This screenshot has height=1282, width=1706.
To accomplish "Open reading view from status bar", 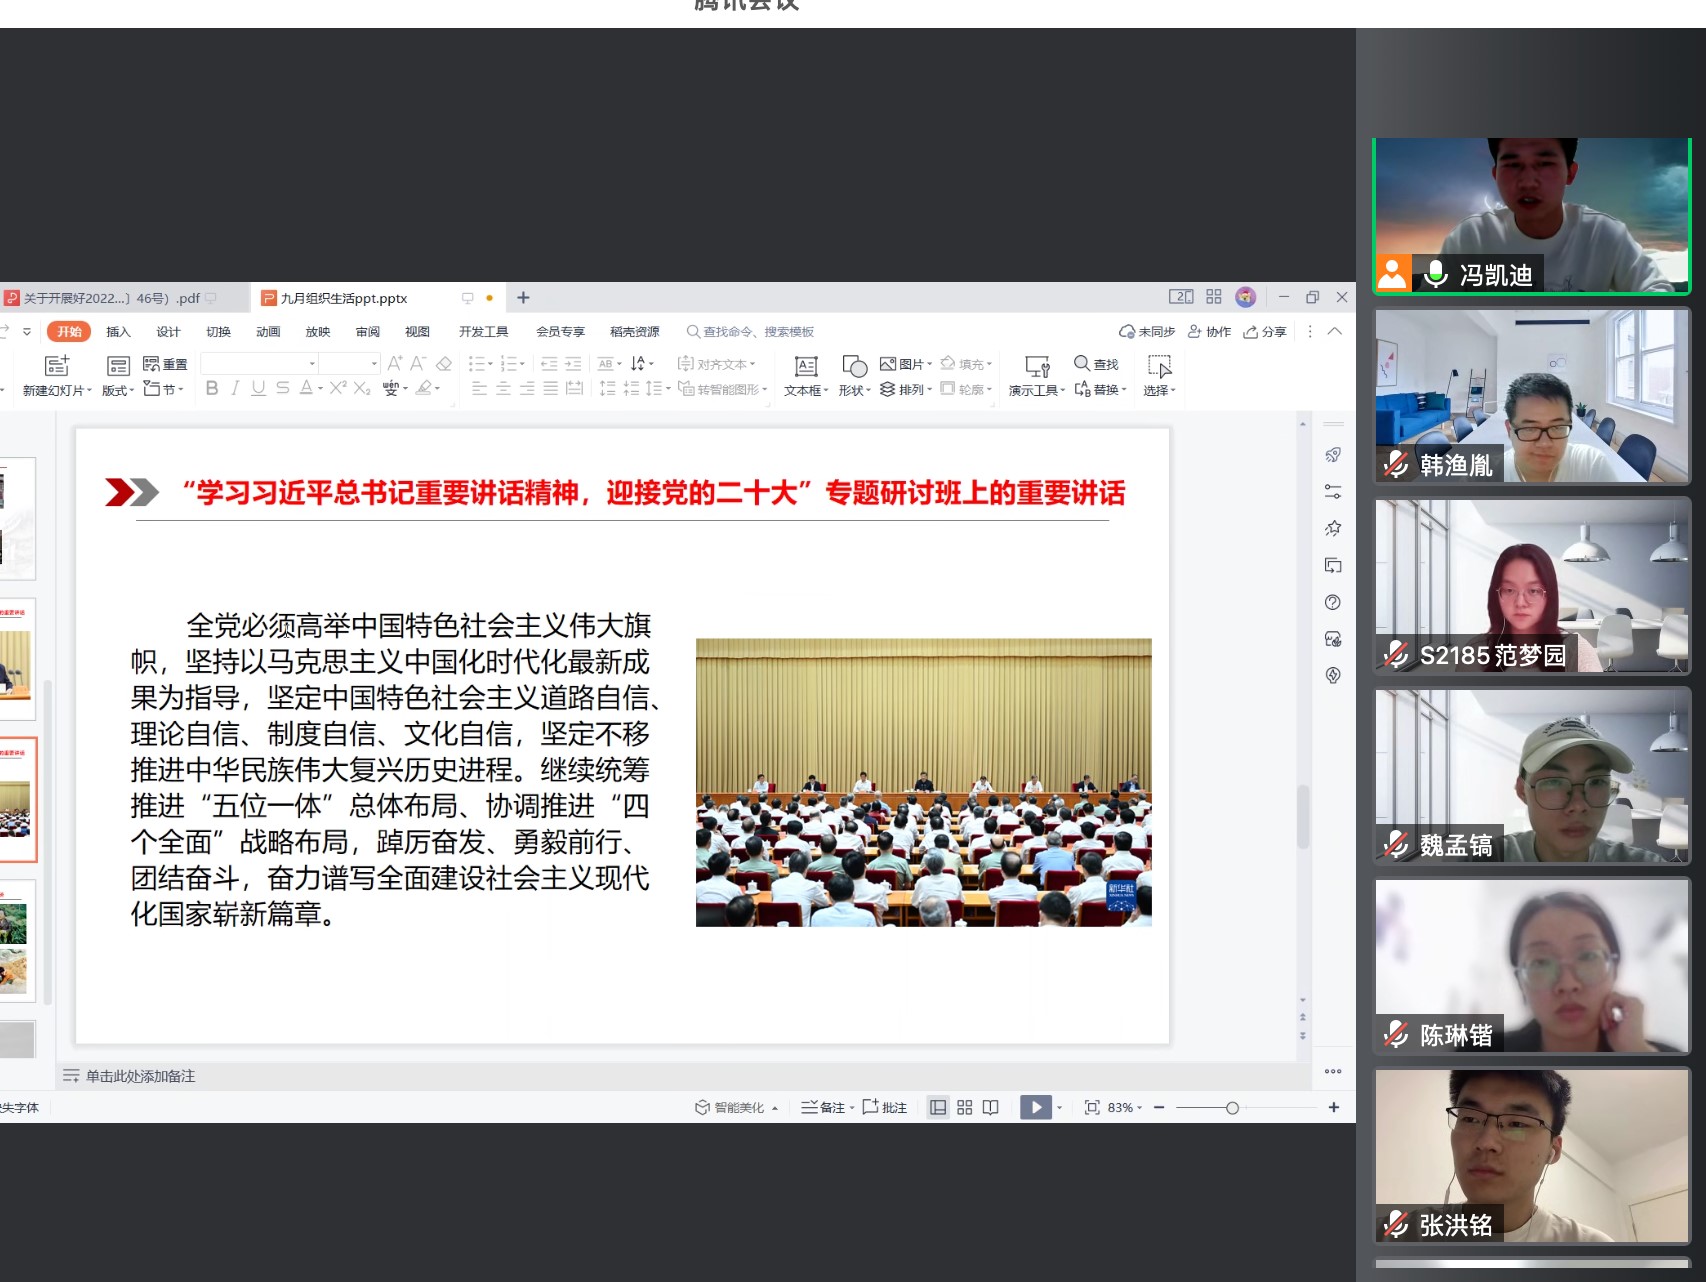I will coord(990,1107).
